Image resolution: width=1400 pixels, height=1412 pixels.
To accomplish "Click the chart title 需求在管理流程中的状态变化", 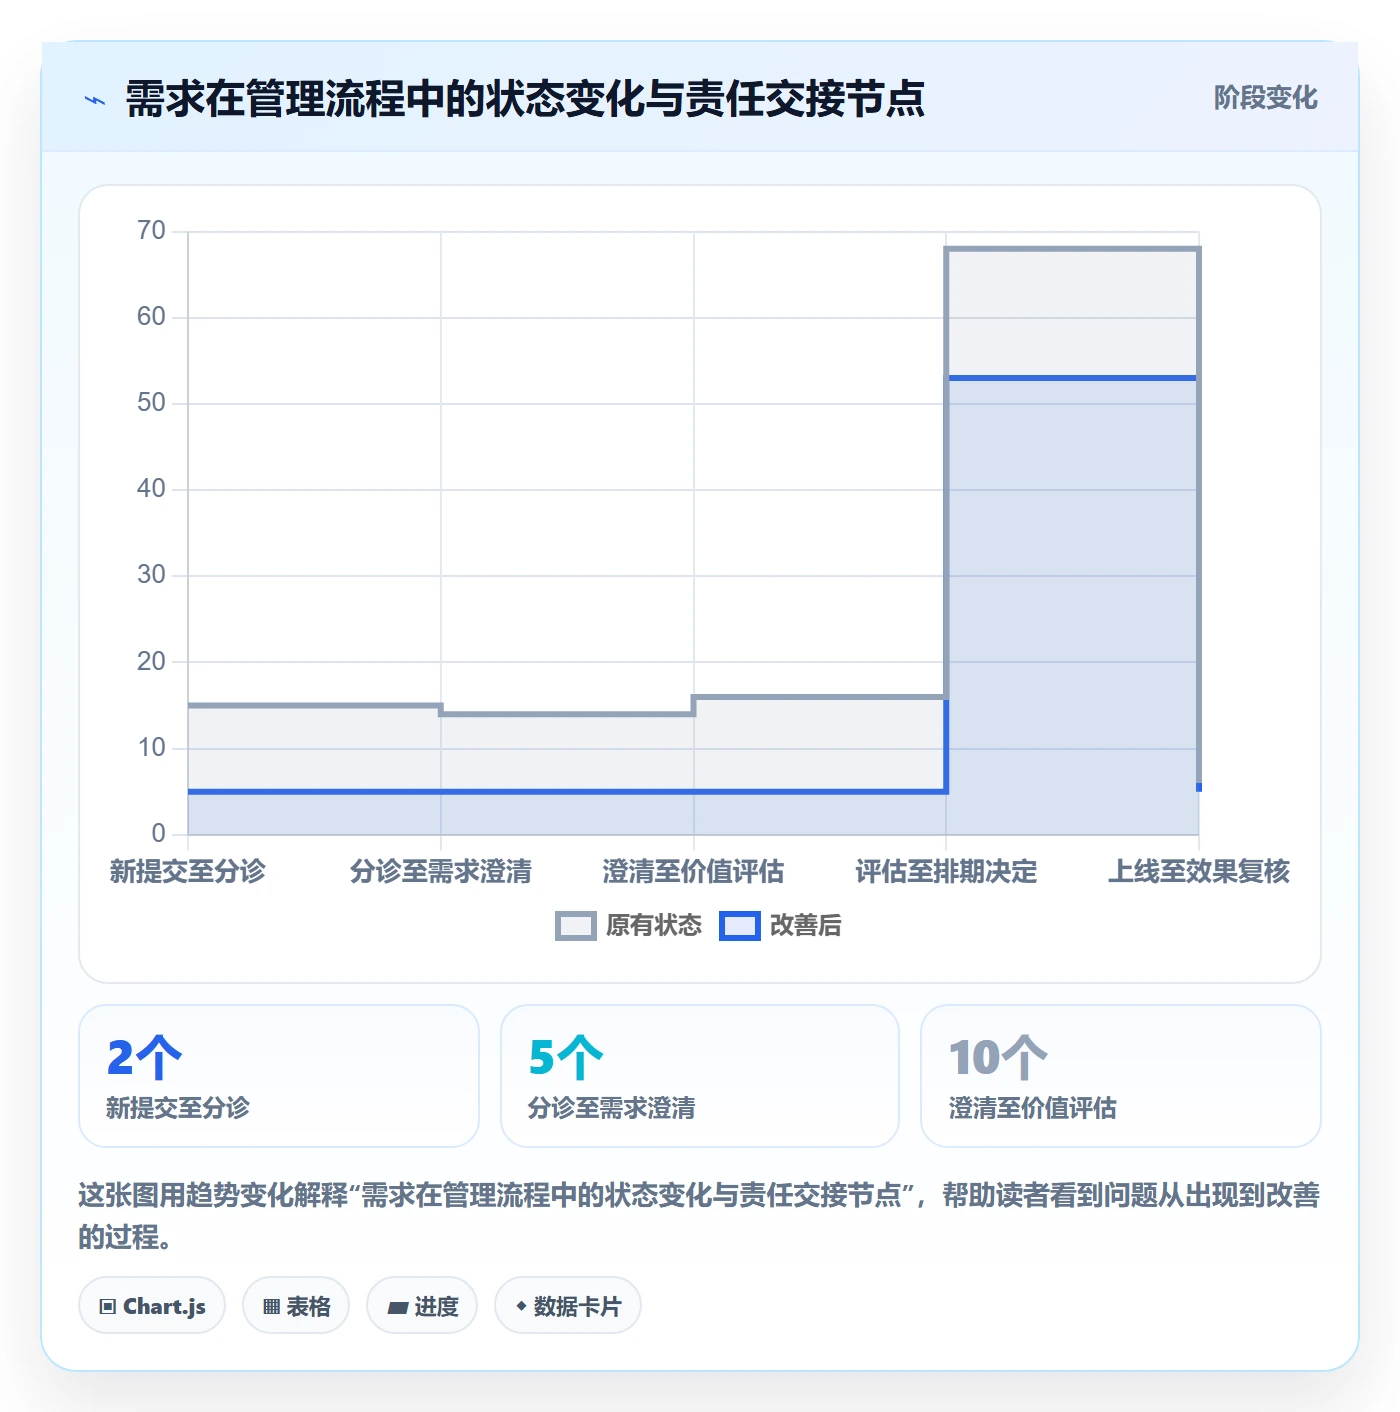I will pyautogui.click(x=525, y=99).
